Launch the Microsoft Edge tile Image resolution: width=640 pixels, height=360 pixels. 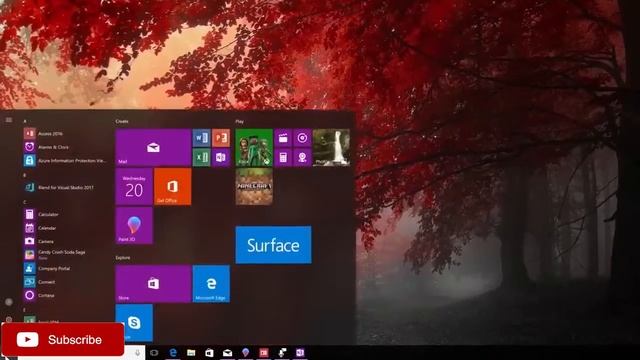coord(211,284)
